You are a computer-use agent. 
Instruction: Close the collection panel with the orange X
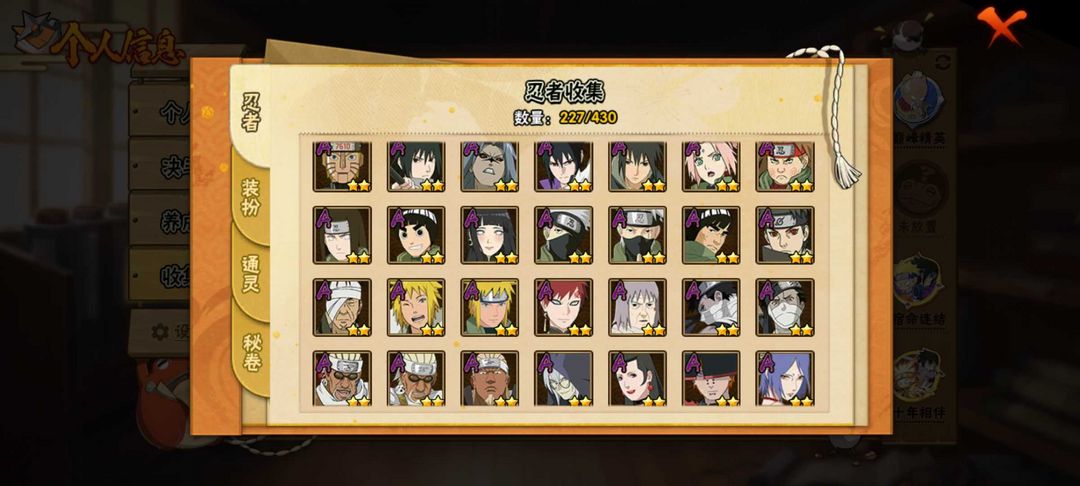point(1001,25)
